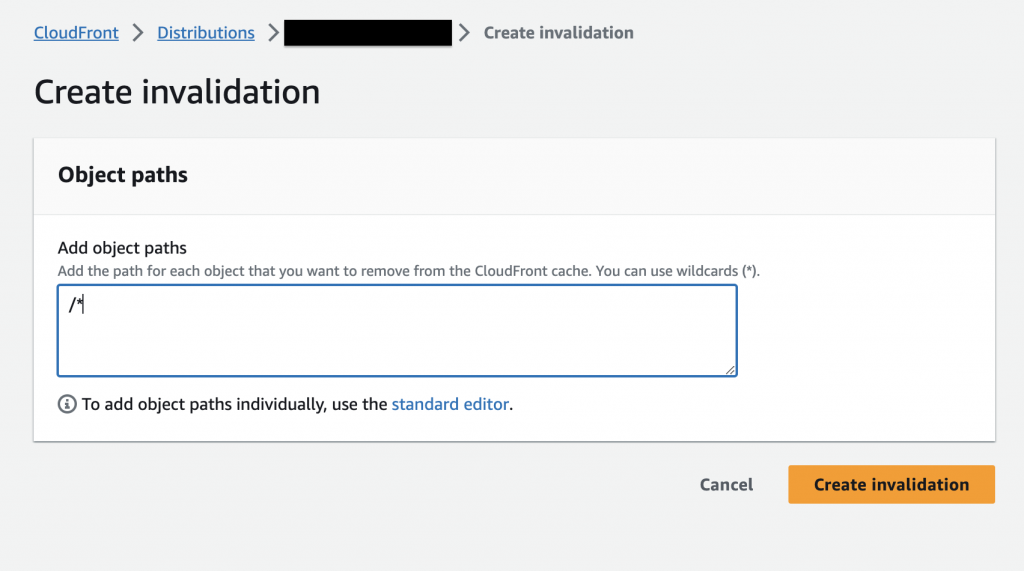Screen dimensions: 1024x571
Task: Click the /* entry in the text area
Action: (75, 305)
